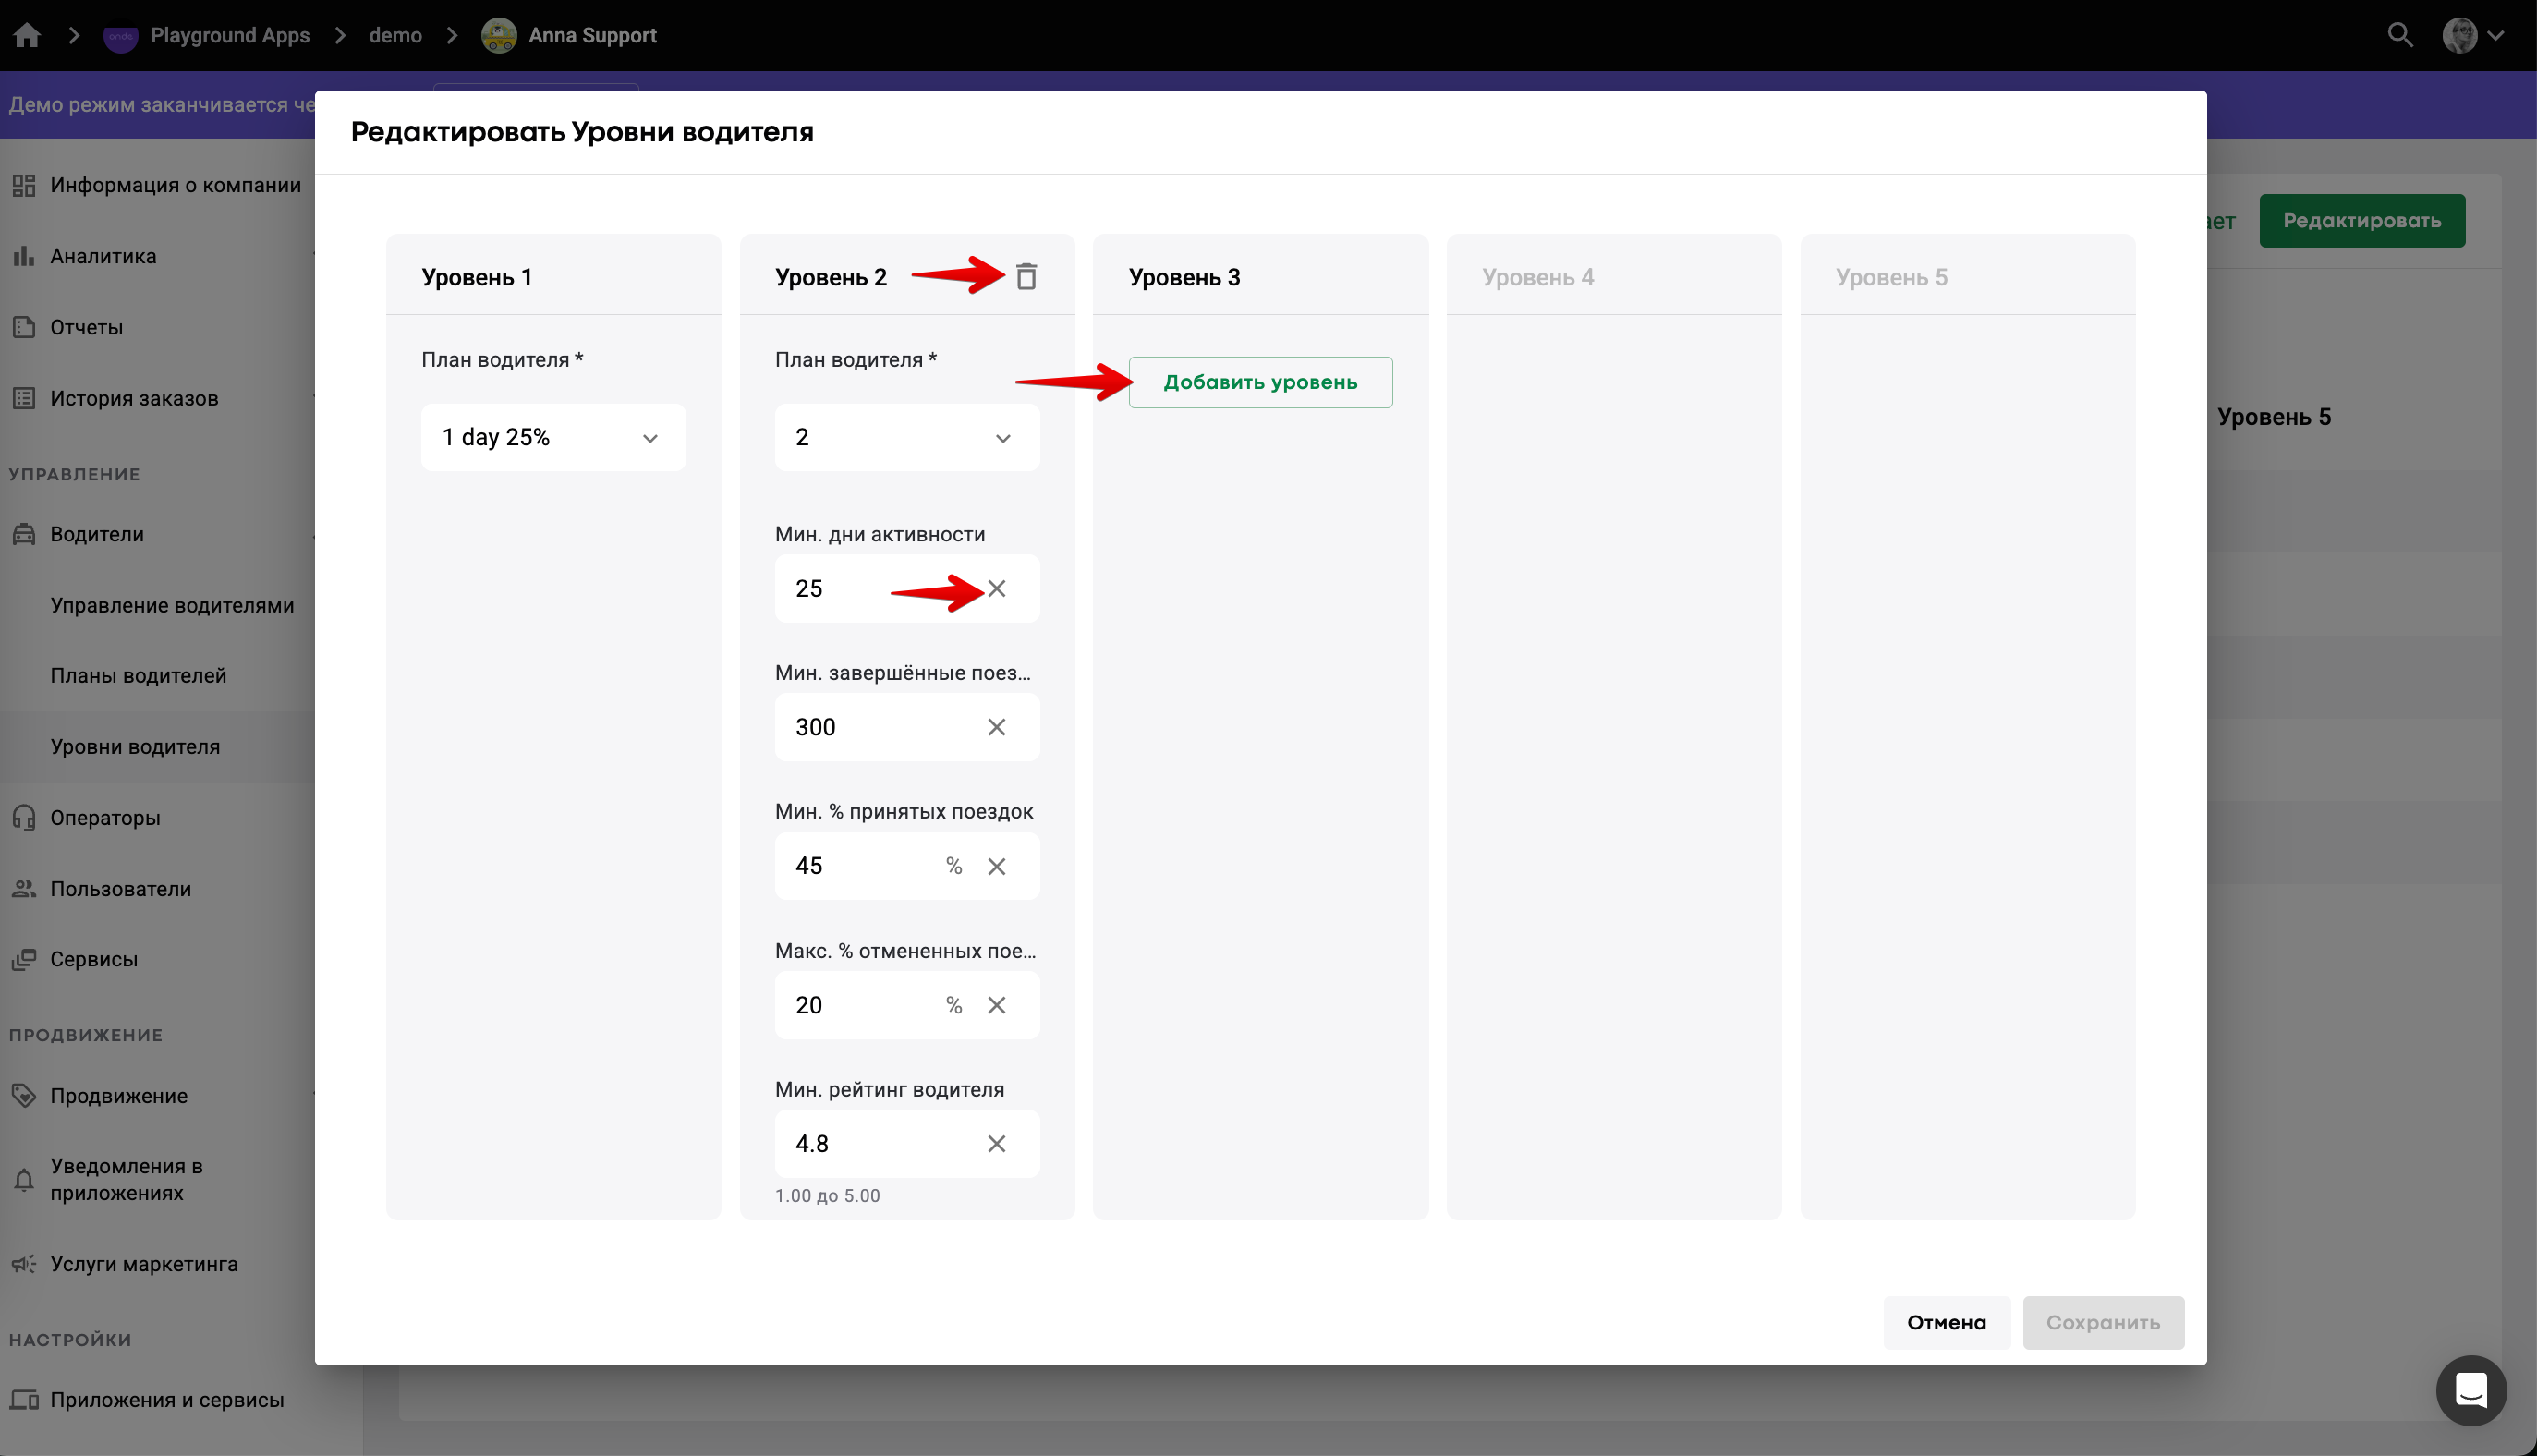Image resolution: width=2537 pixels, height=1456 pixels.
Task: Delete Level 2 with trash icon
Action: click(1026, 277)
